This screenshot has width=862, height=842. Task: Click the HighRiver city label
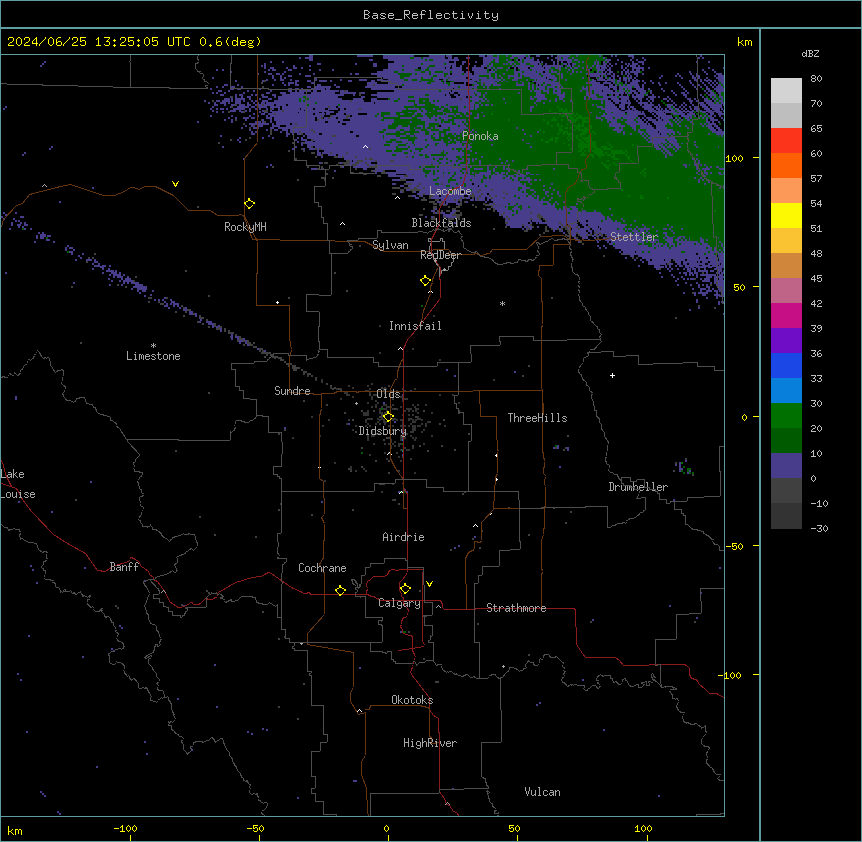tap(430, 743)
